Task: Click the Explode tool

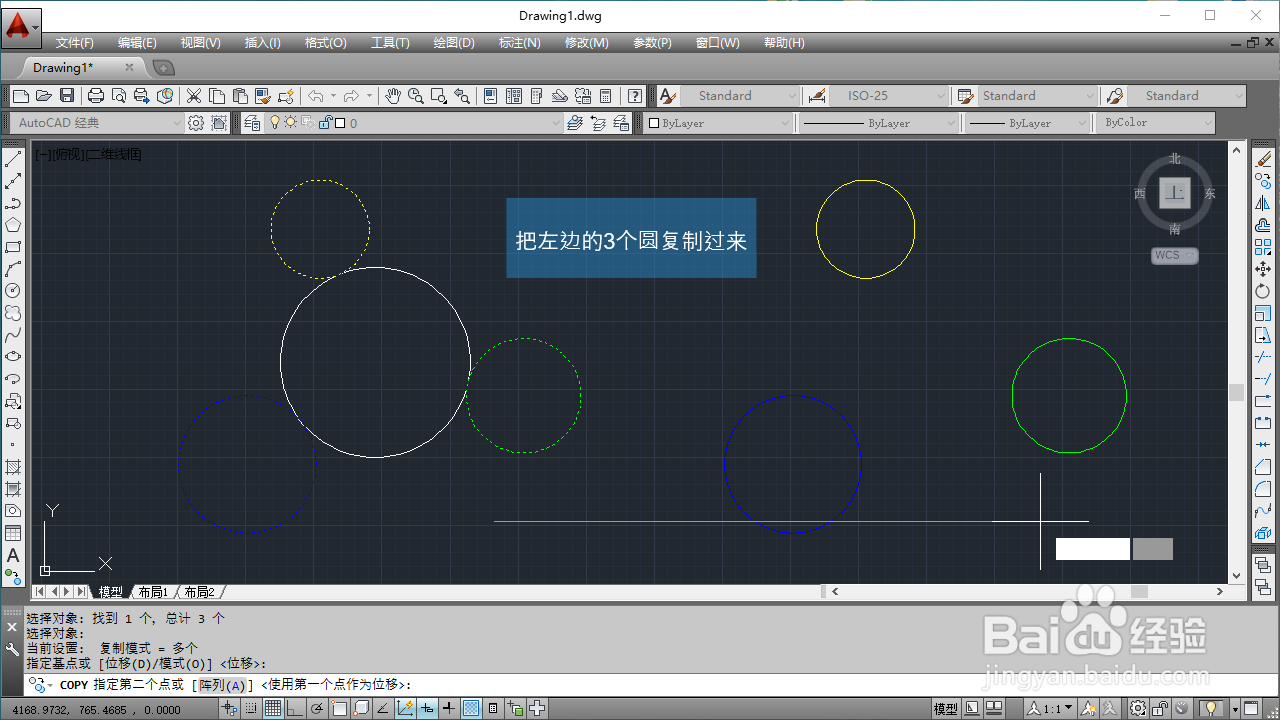Action: pyautogui.click(x=1263, y=533)
